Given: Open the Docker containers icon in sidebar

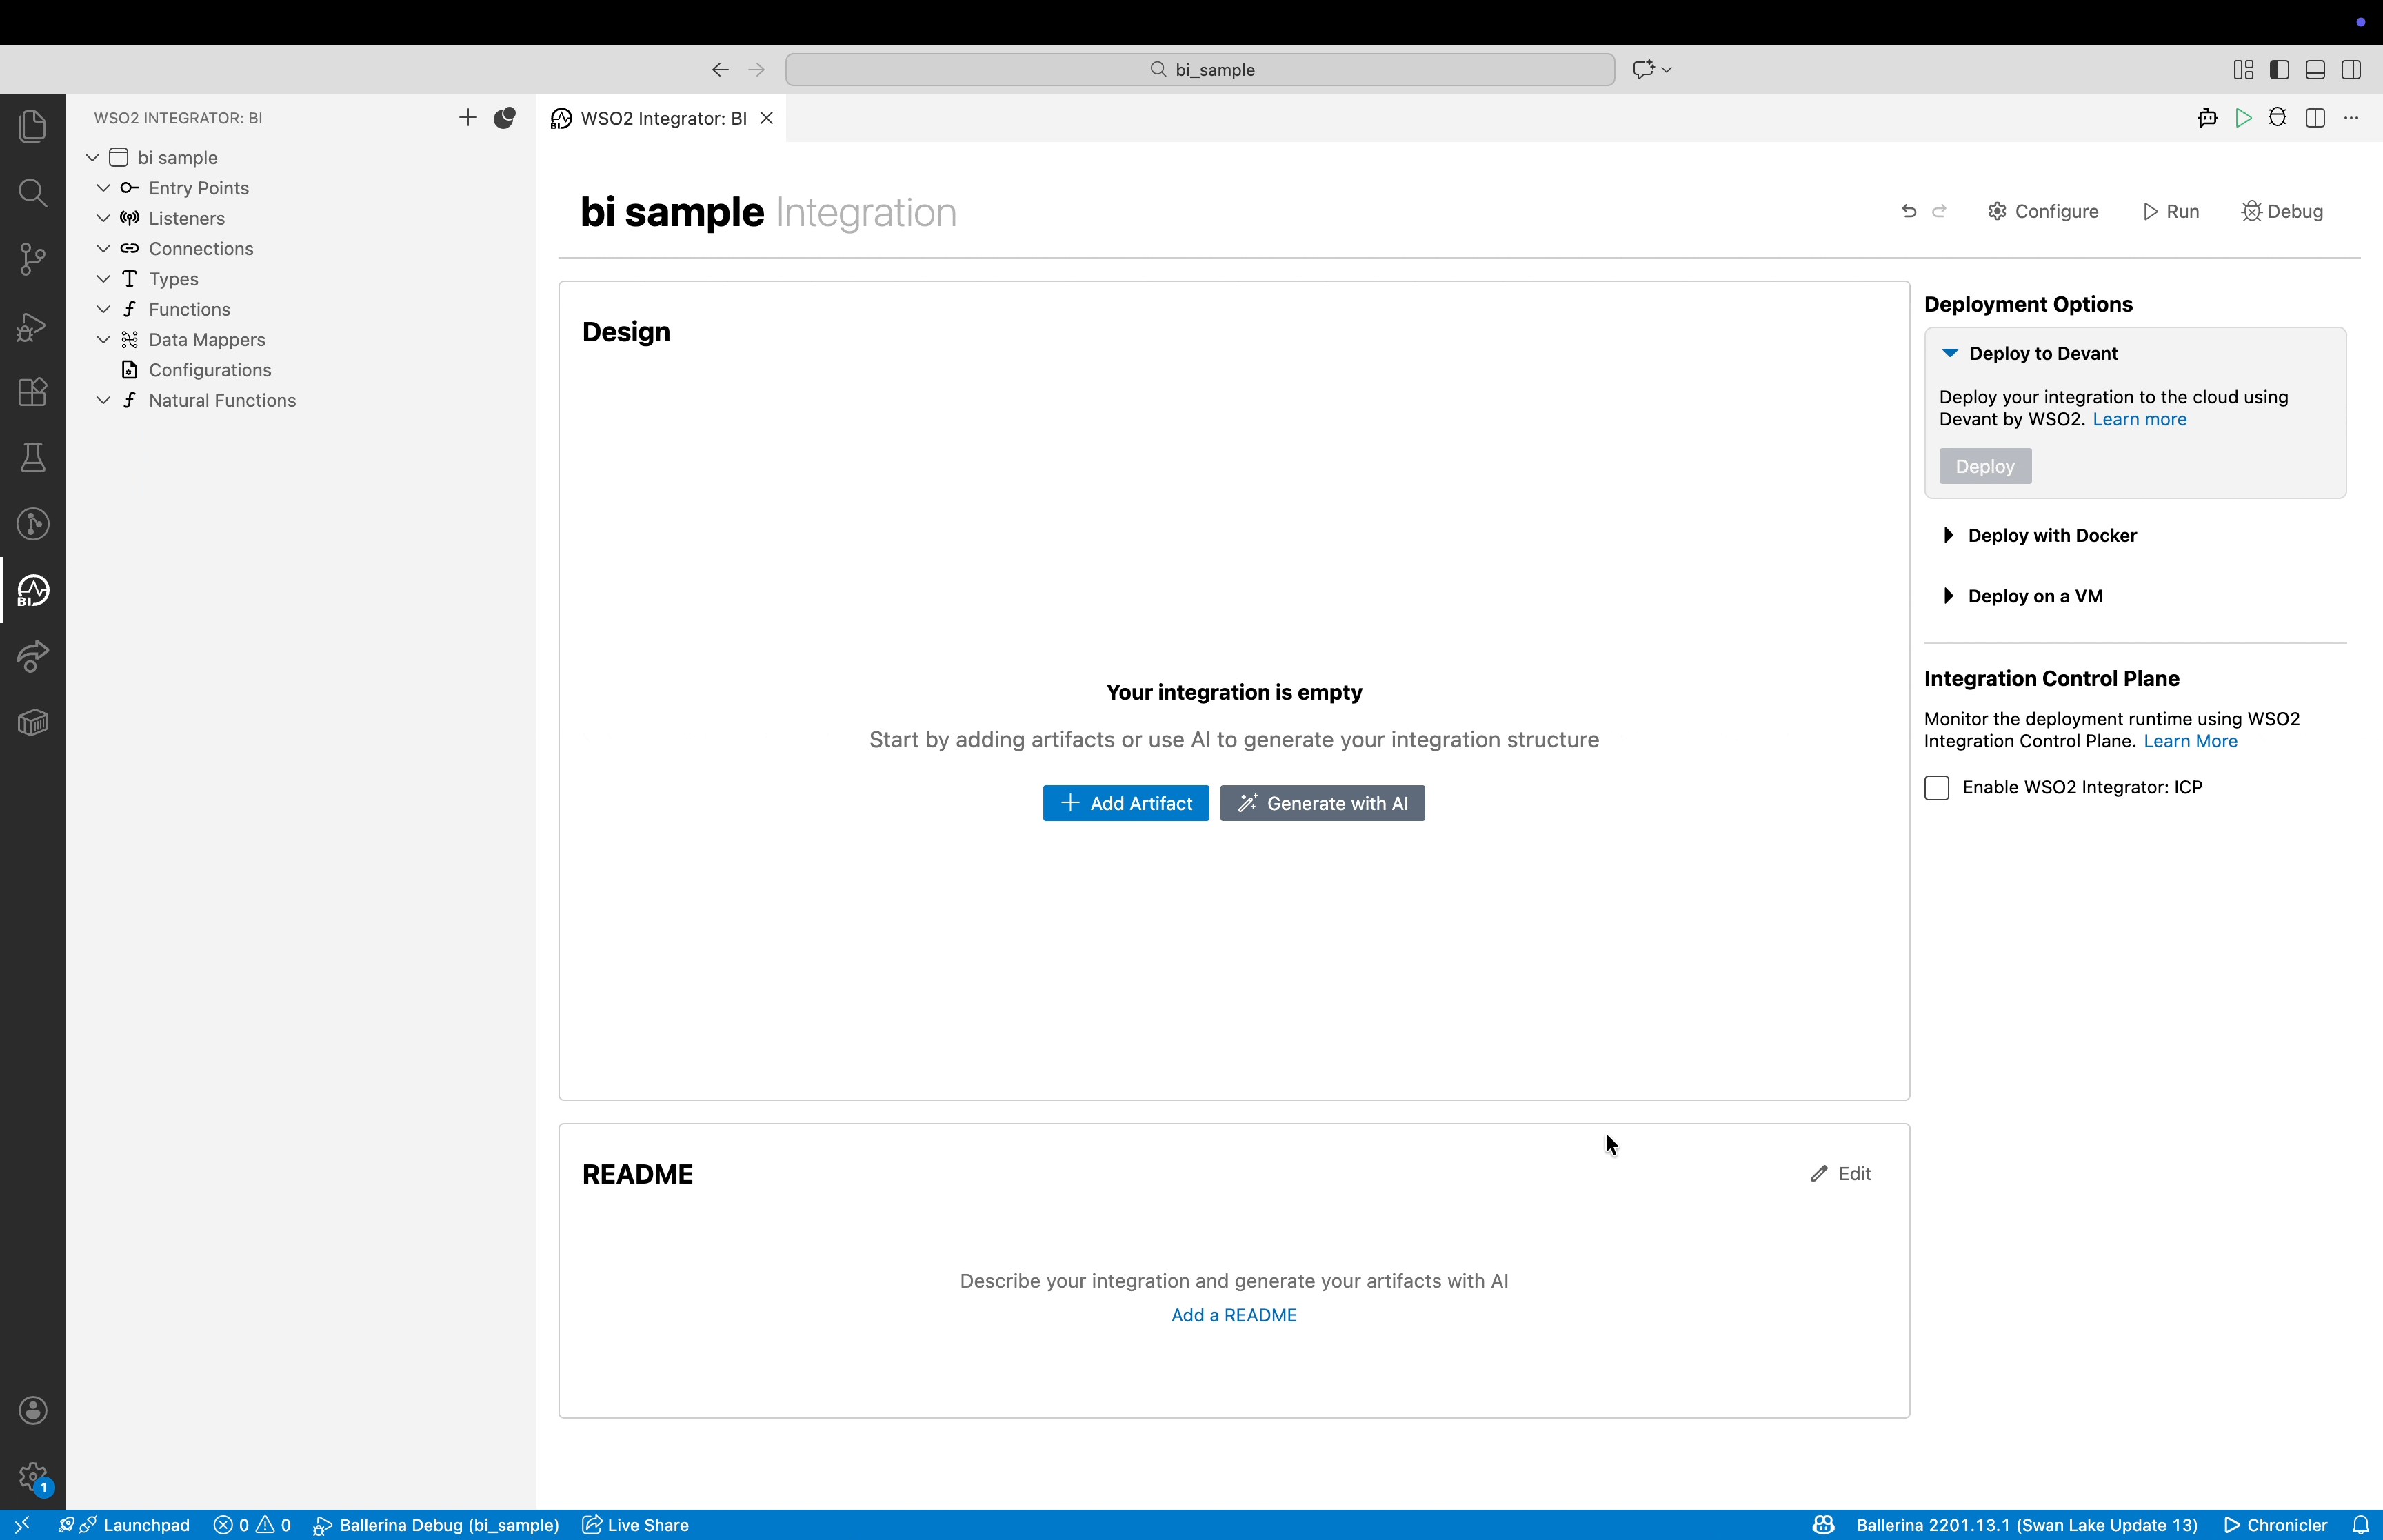Looking at the screenshot, I should click(33, 722).
